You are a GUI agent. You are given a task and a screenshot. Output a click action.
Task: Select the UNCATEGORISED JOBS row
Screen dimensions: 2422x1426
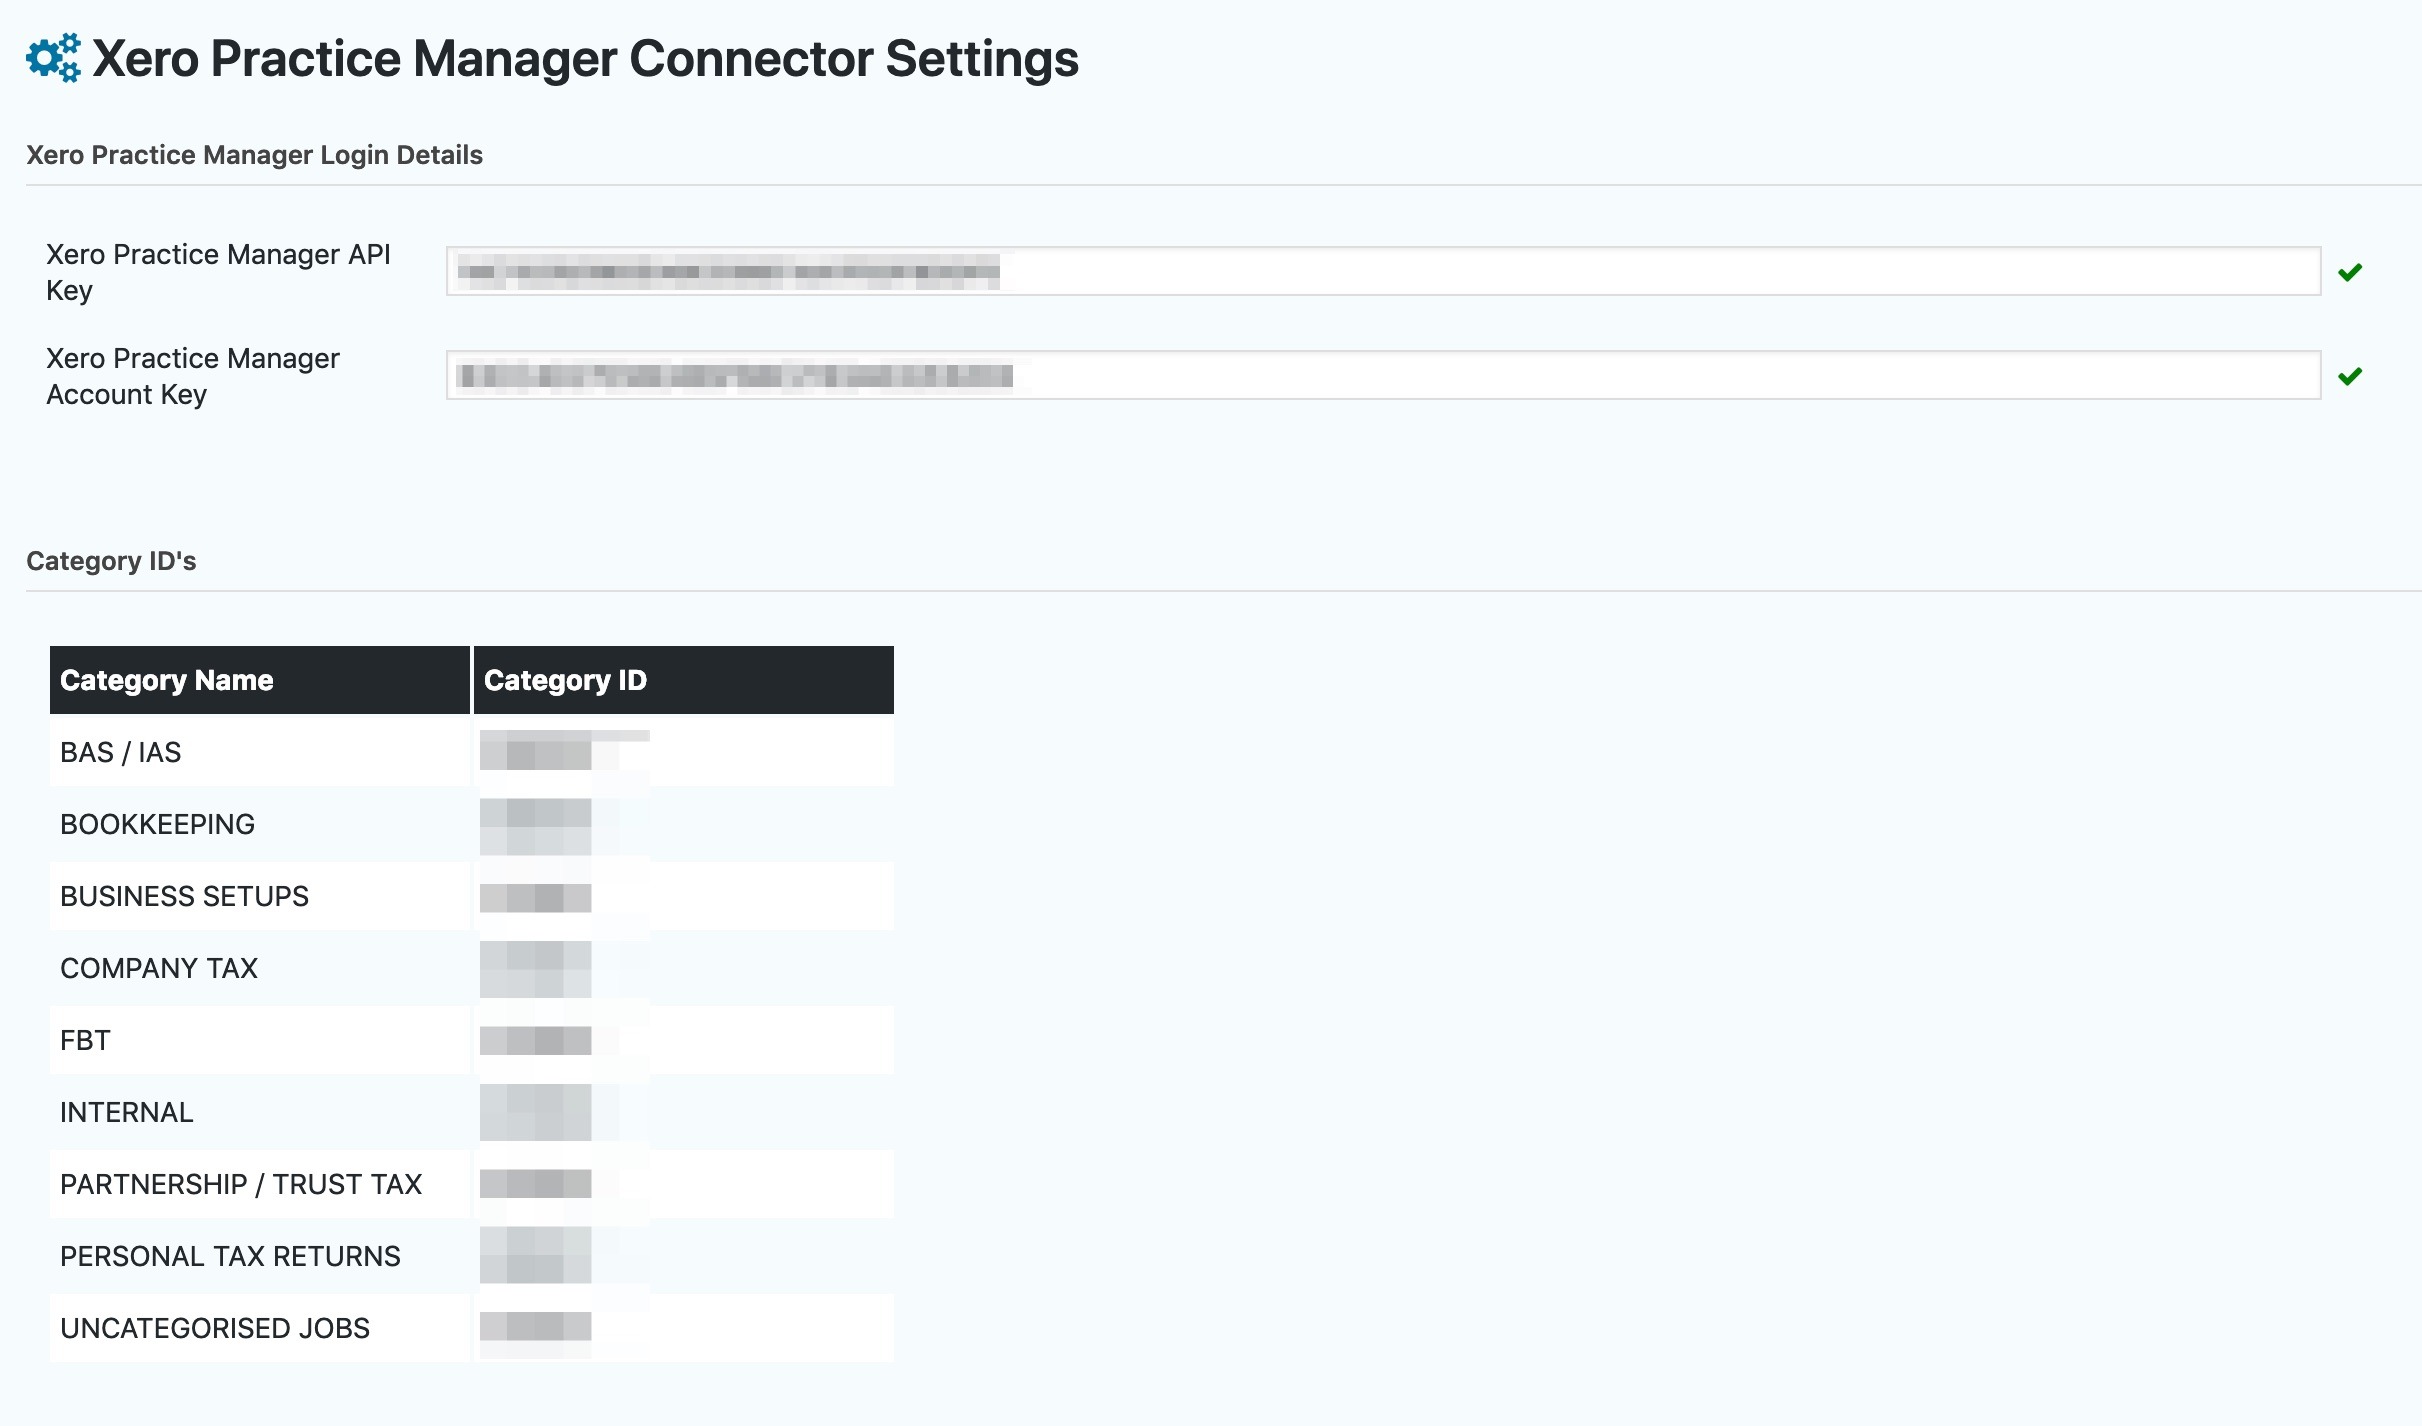click(472, 1328)
